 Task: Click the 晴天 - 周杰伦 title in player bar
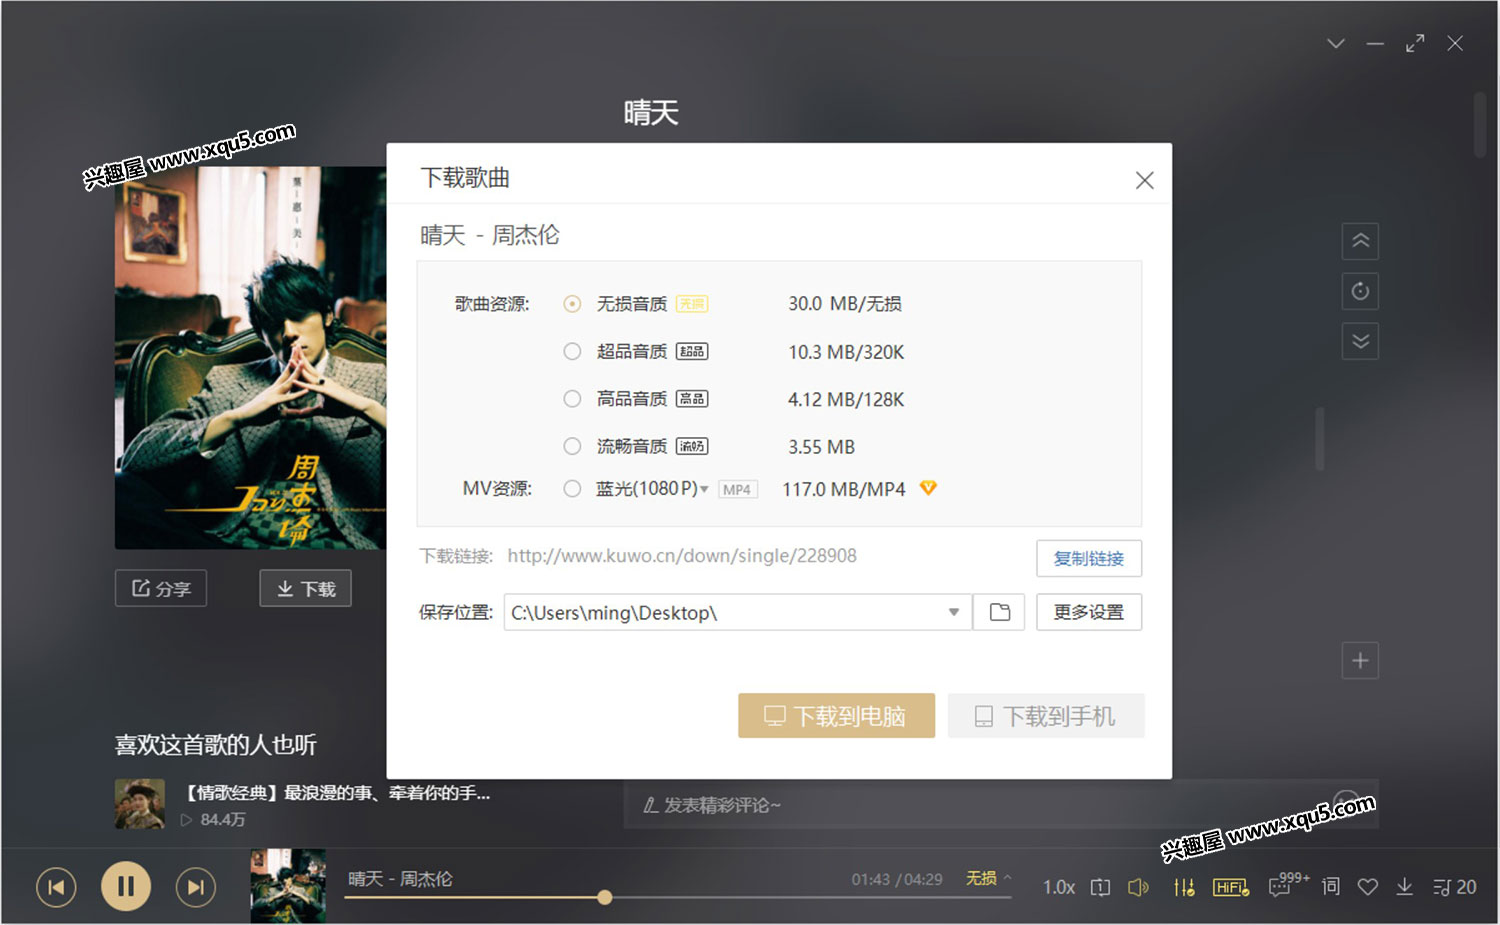tap(400, 879)
